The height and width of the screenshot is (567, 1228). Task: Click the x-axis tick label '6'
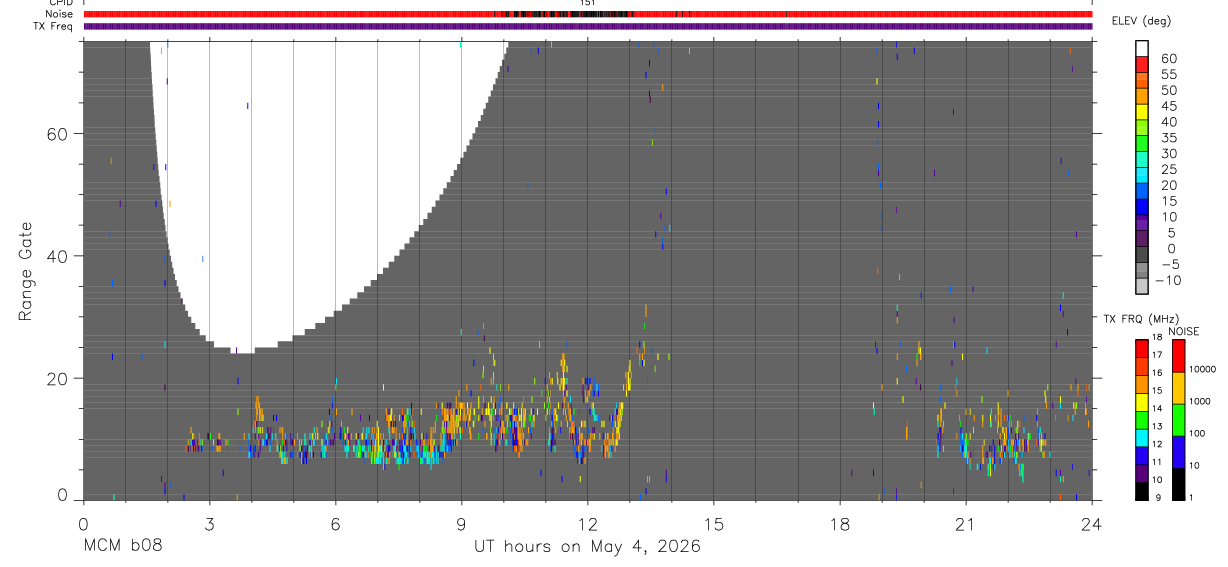(x=335, y=524)
